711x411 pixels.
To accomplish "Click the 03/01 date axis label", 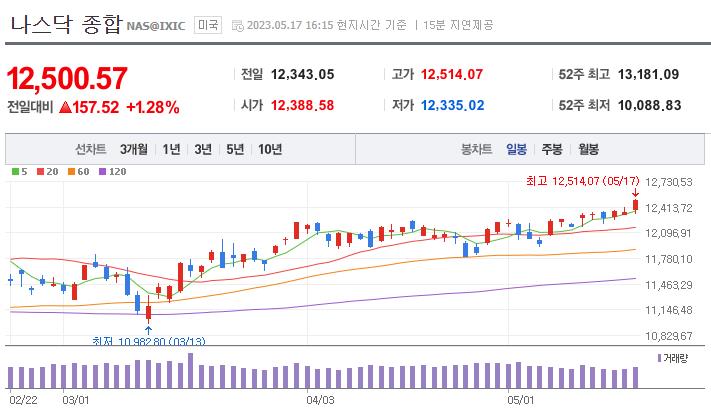I will pyautogui.click(x=76, y=400).
